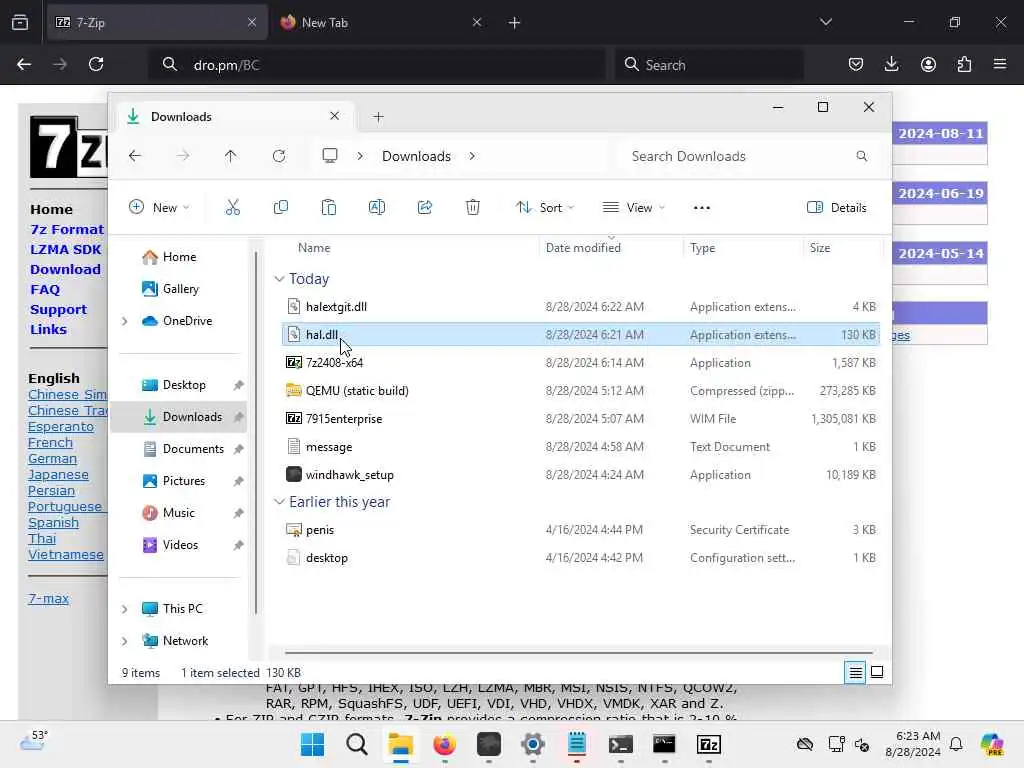
Task: Open the New item dropdown
Action: [159, 208]
